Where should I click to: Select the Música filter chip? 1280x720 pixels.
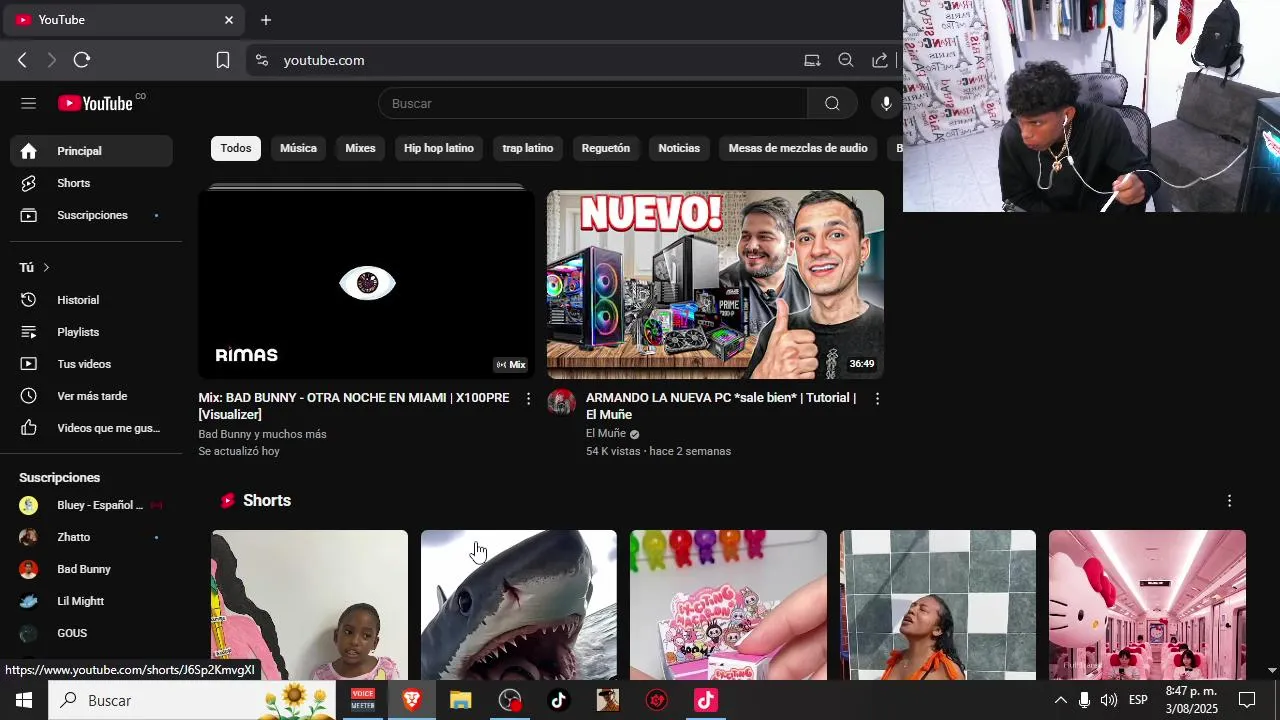[298, 148]
